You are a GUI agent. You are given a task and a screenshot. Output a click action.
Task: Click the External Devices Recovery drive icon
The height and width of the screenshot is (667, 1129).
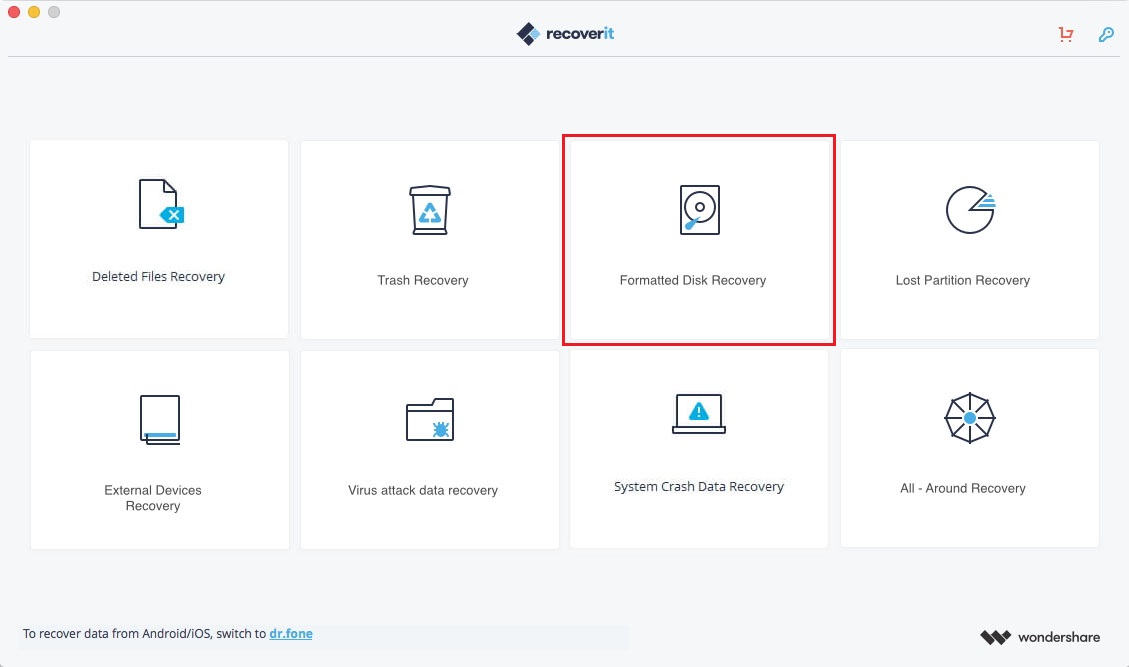pos(160,419)
